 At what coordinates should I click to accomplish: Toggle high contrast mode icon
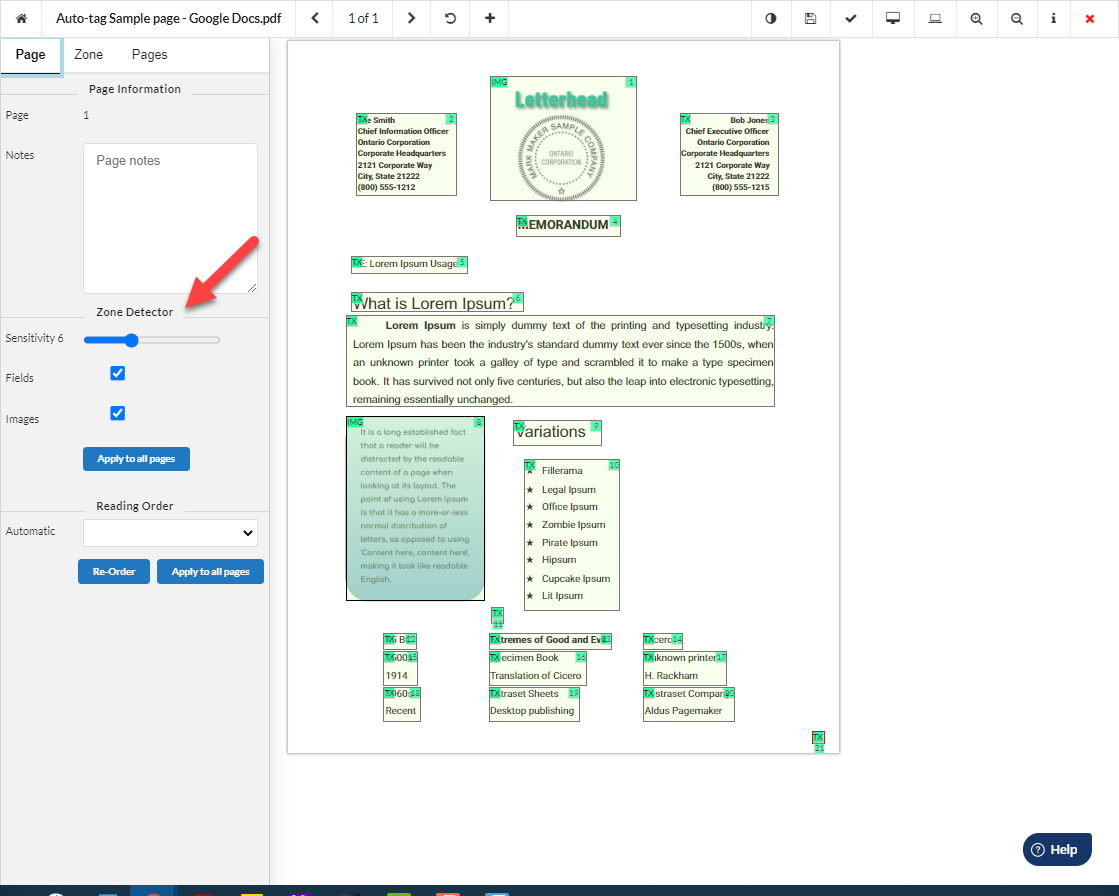pos(770,18)
